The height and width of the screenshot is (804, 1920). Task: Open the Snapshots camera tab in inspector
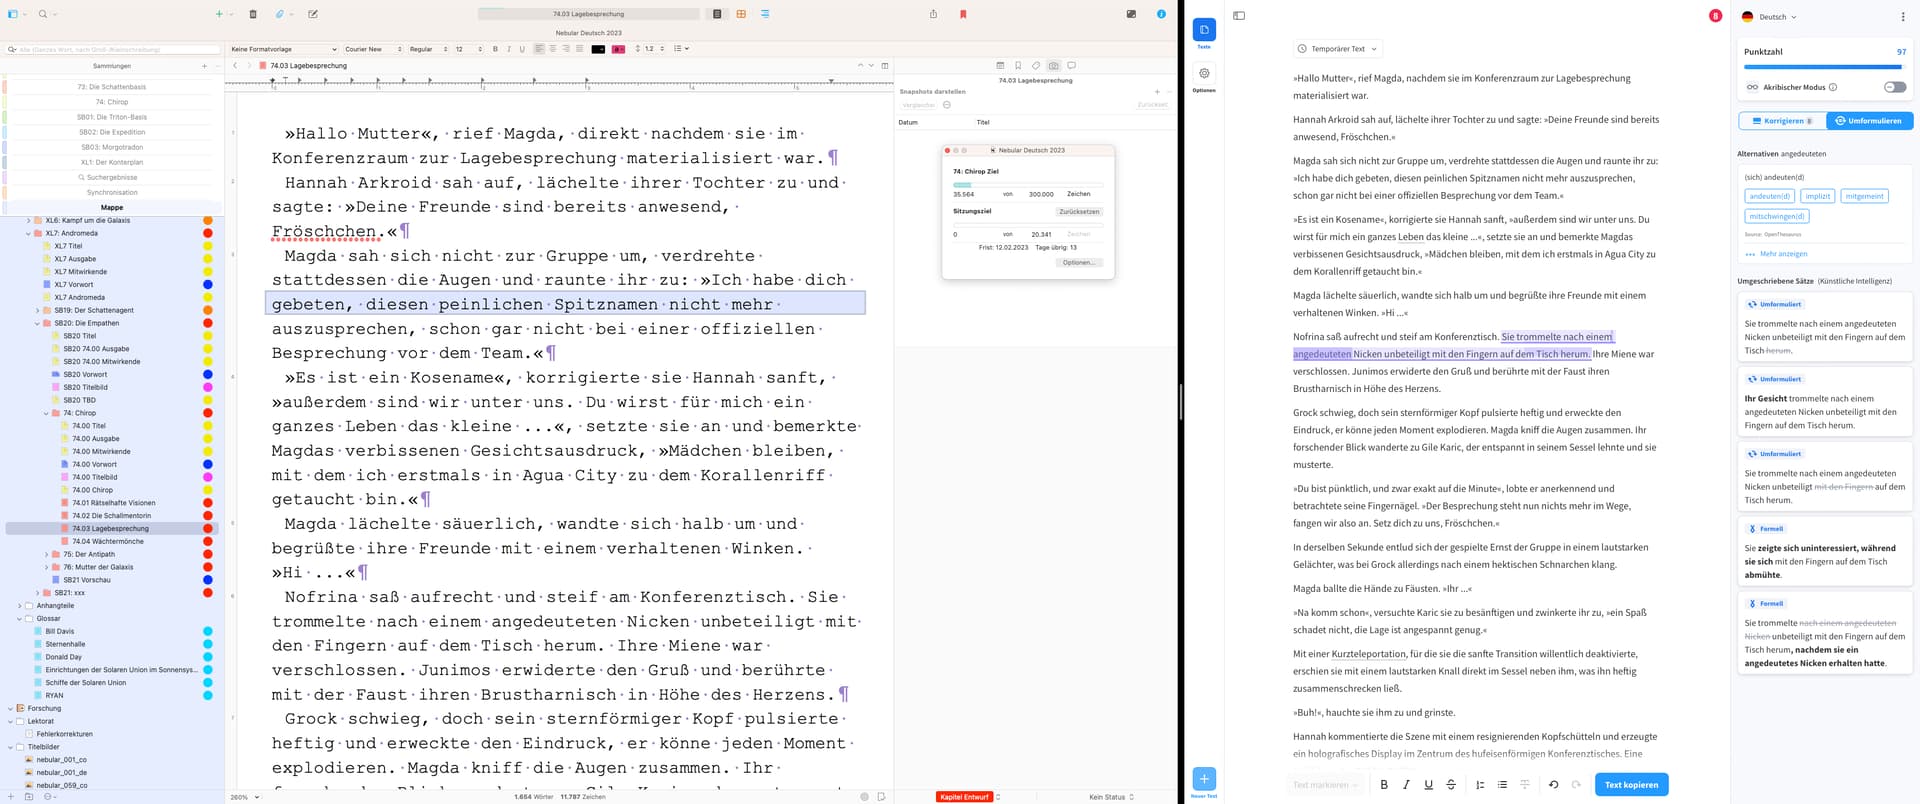pos(1053,66)
